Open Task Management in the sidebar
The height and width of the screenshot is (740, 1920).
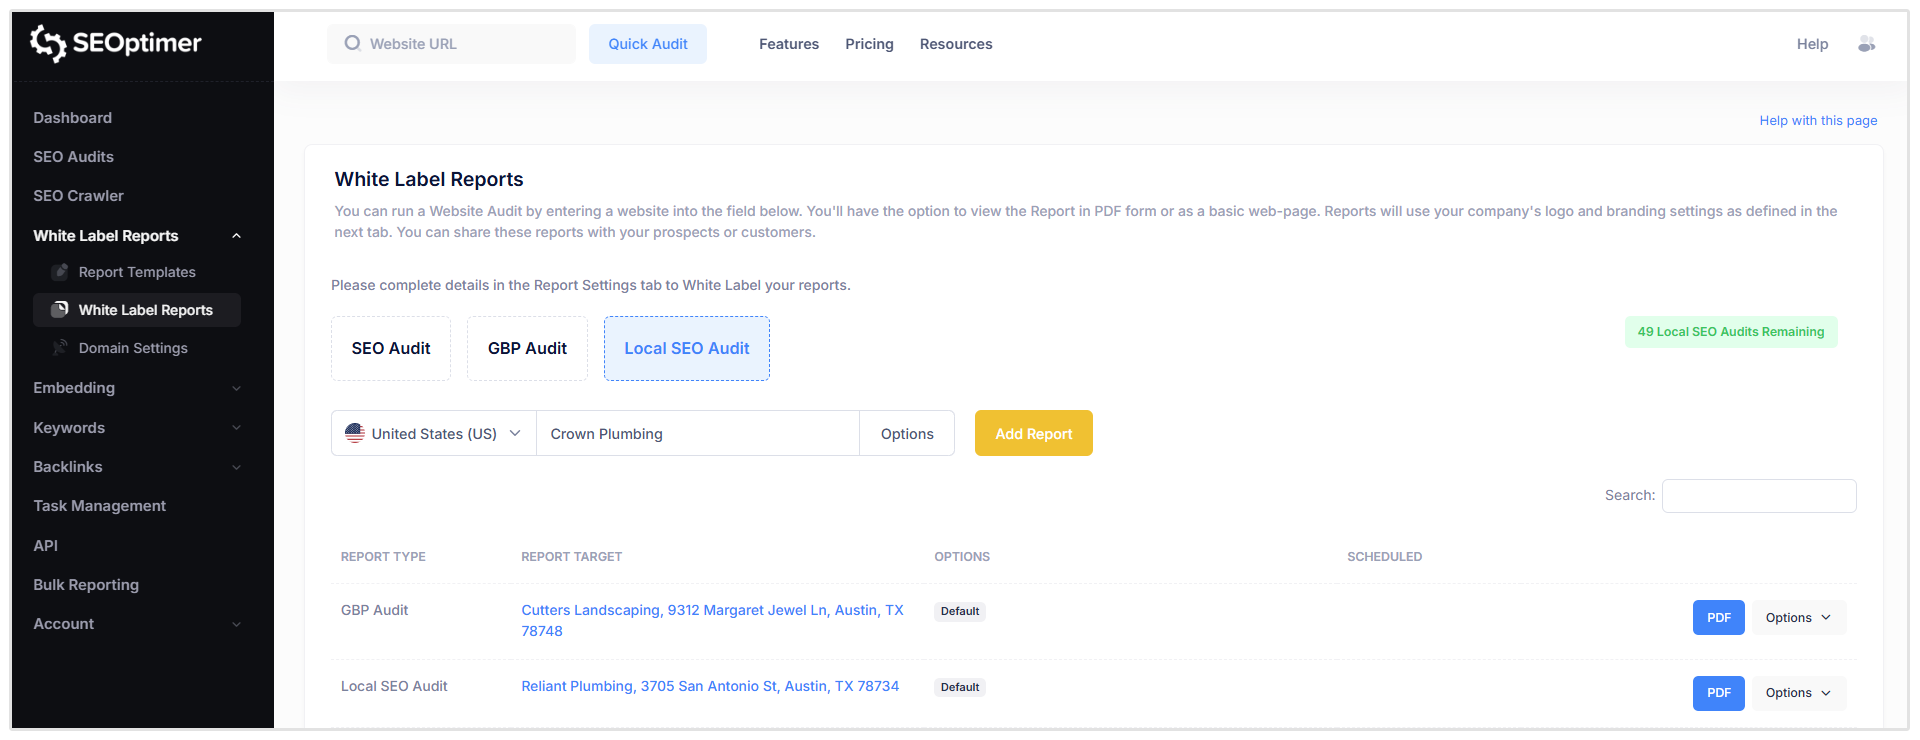[99, 506]
